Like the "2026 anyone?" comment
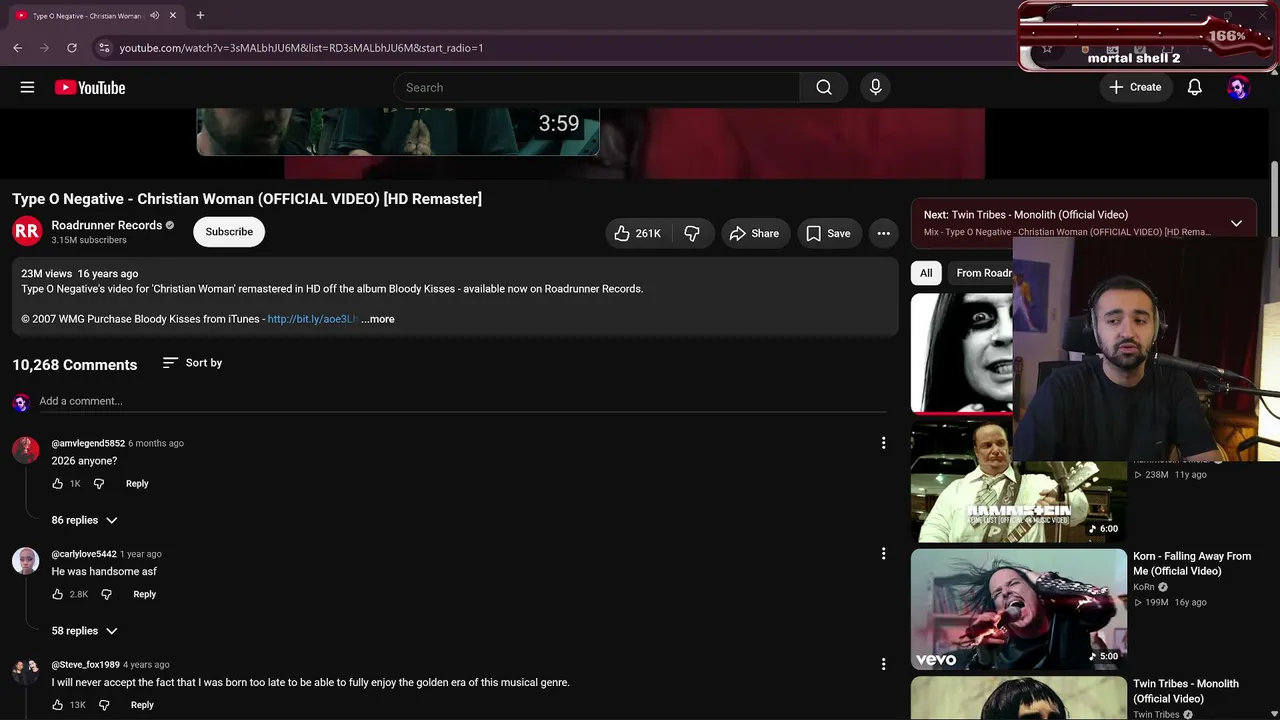 58,484
